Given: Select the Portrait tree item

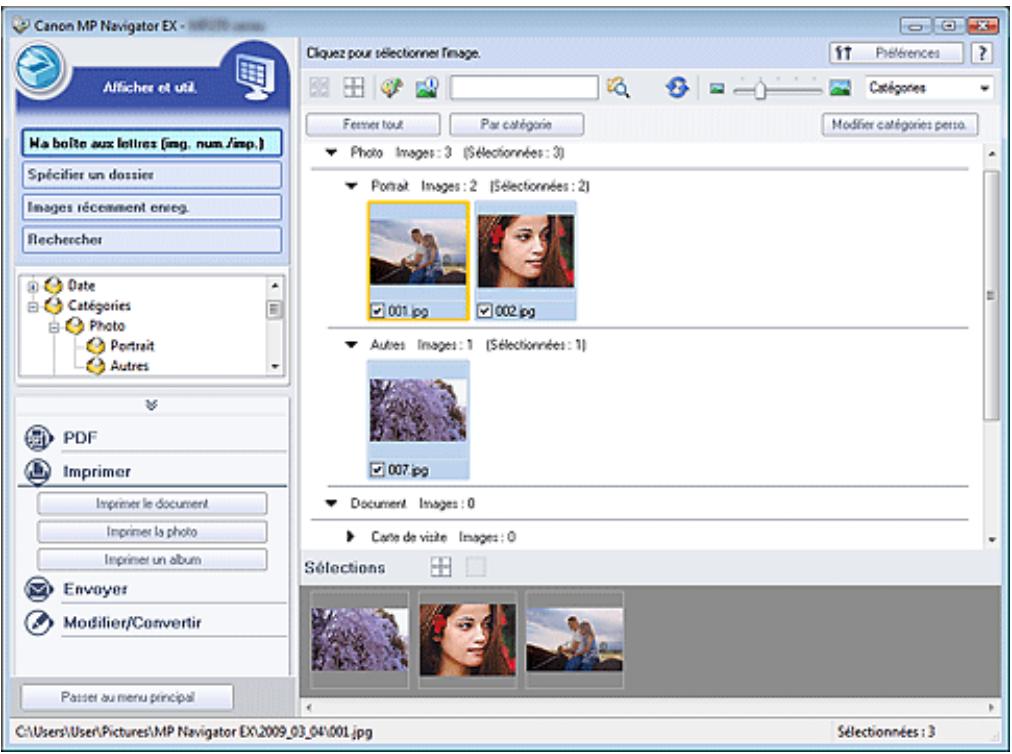Looking at the screenshot, I should [132, 346].
